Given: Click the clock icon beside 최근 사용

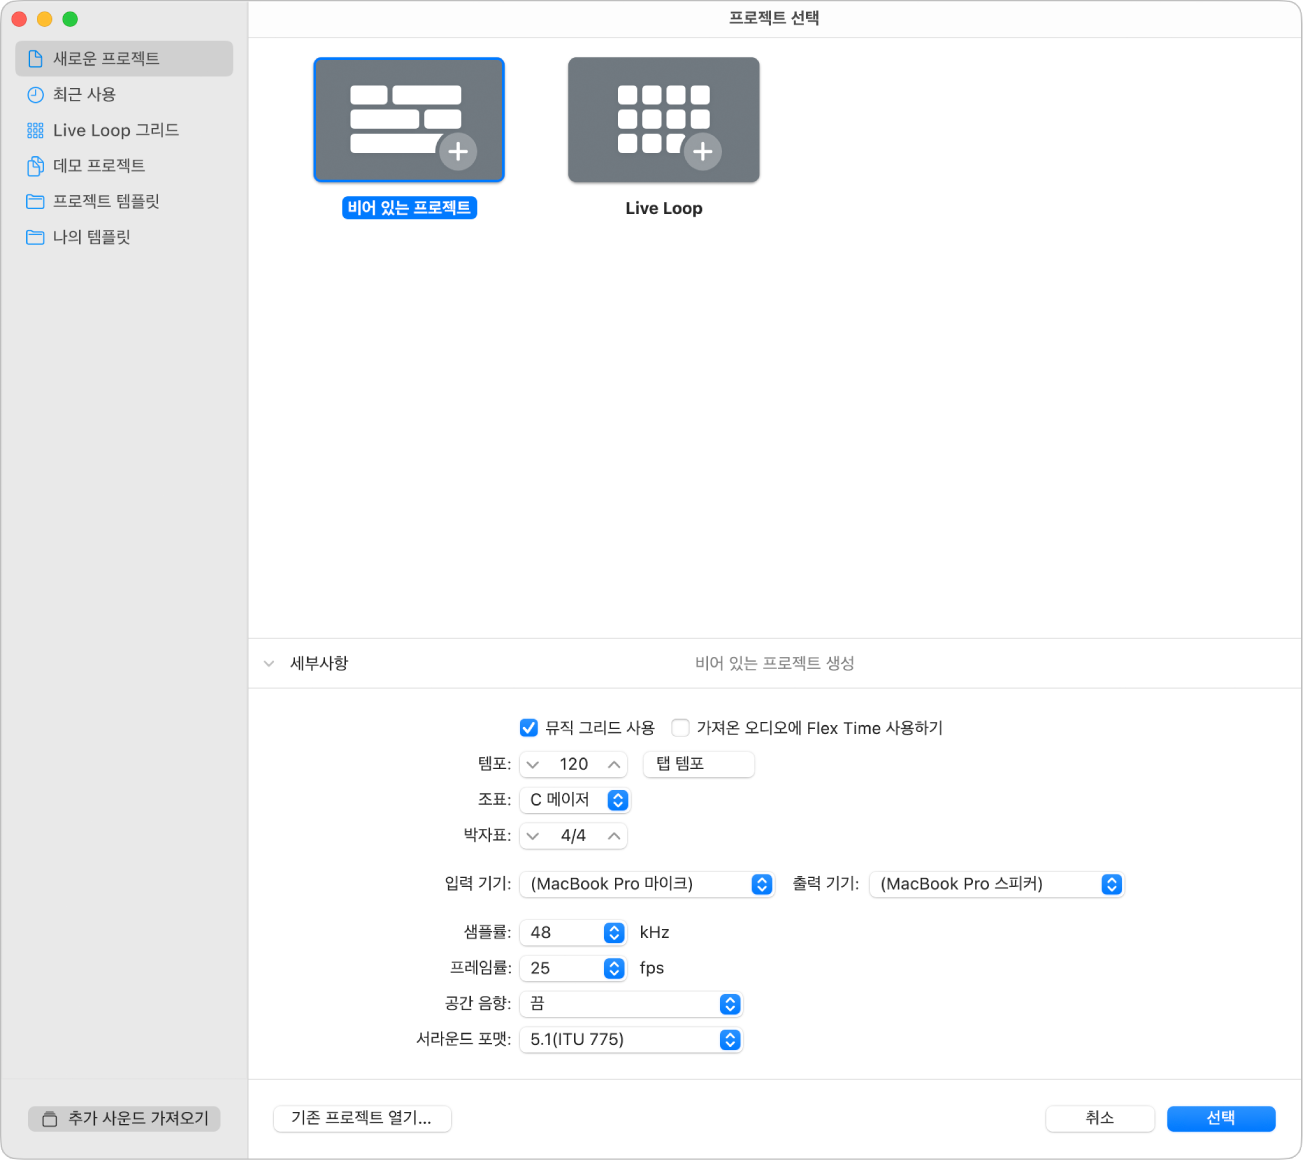Looking at the screenshot, I should tap(35, 95).
